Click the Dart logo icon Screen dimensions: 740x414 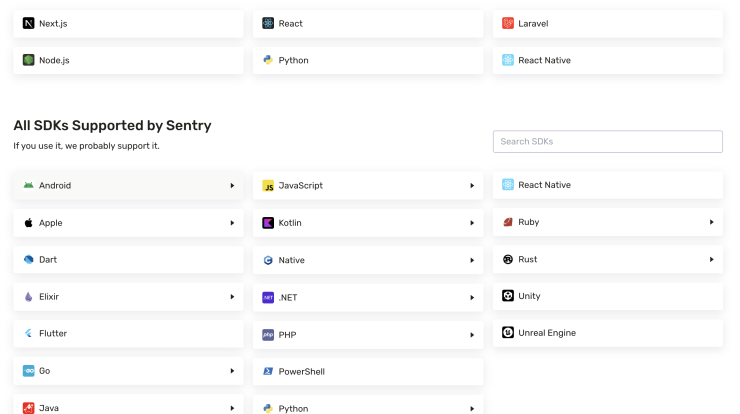tap(28, 260)
